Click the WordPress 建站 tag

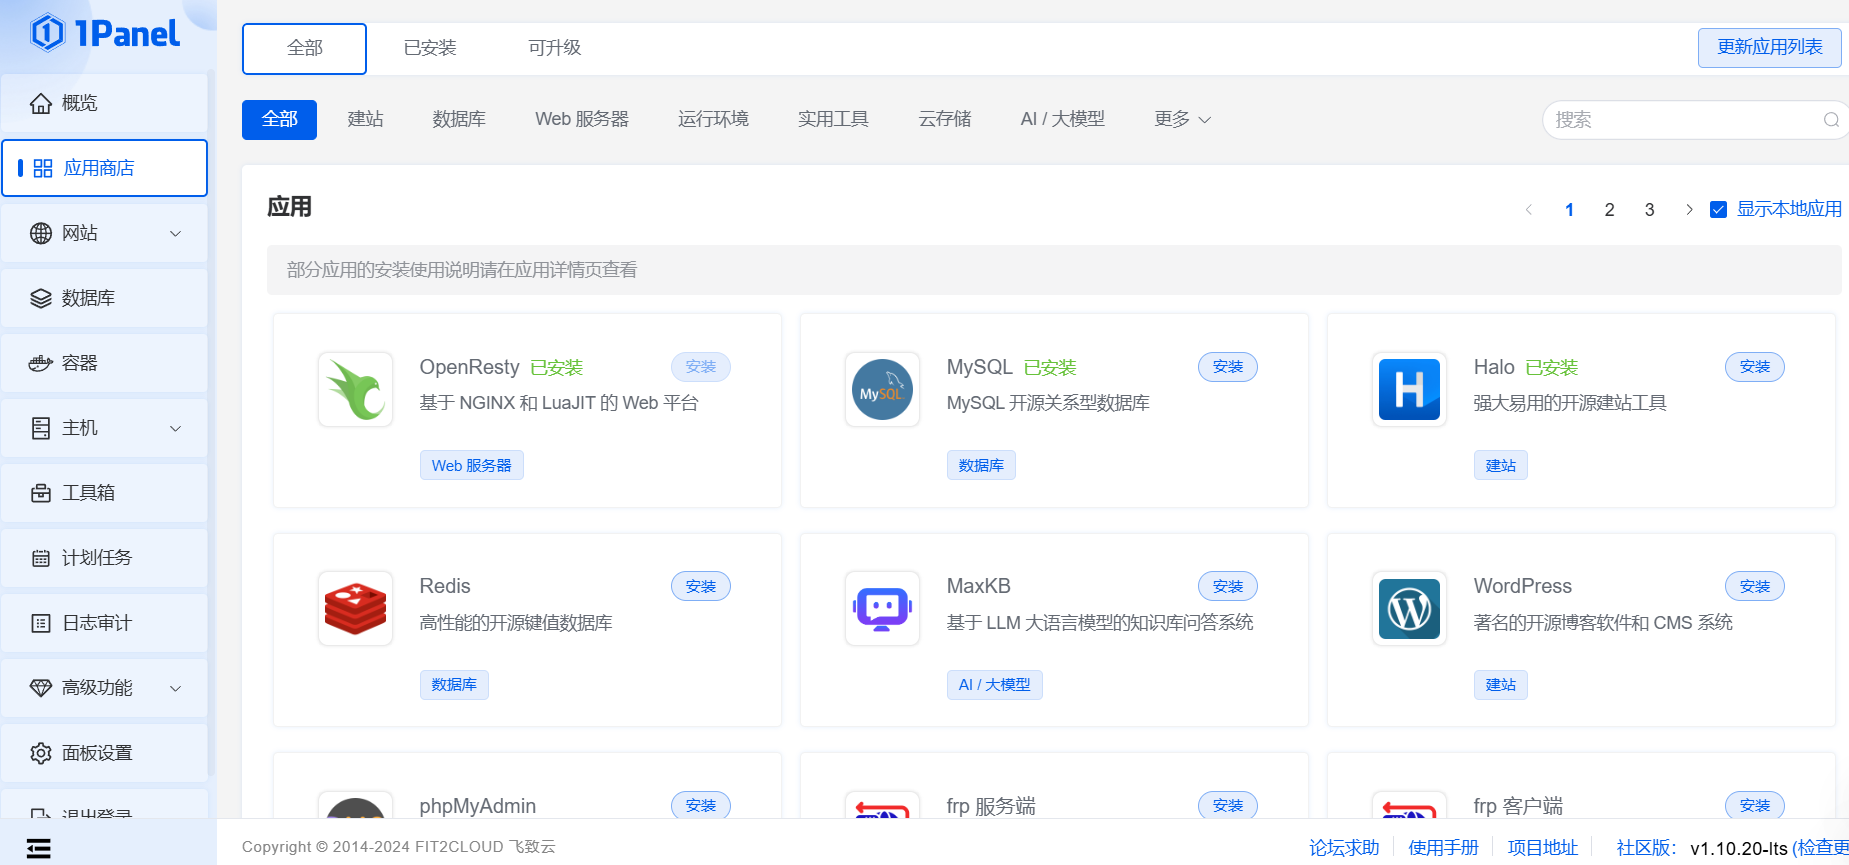(1500, 684)
